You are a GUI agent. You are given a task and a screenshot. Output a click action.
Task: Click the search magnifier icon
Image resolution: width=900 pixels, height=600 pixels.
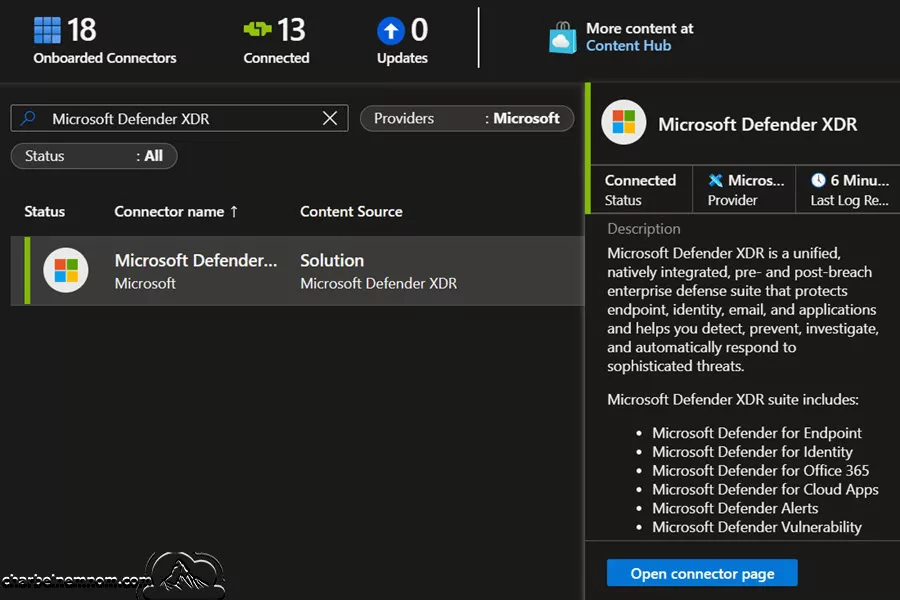click(28, 118)
